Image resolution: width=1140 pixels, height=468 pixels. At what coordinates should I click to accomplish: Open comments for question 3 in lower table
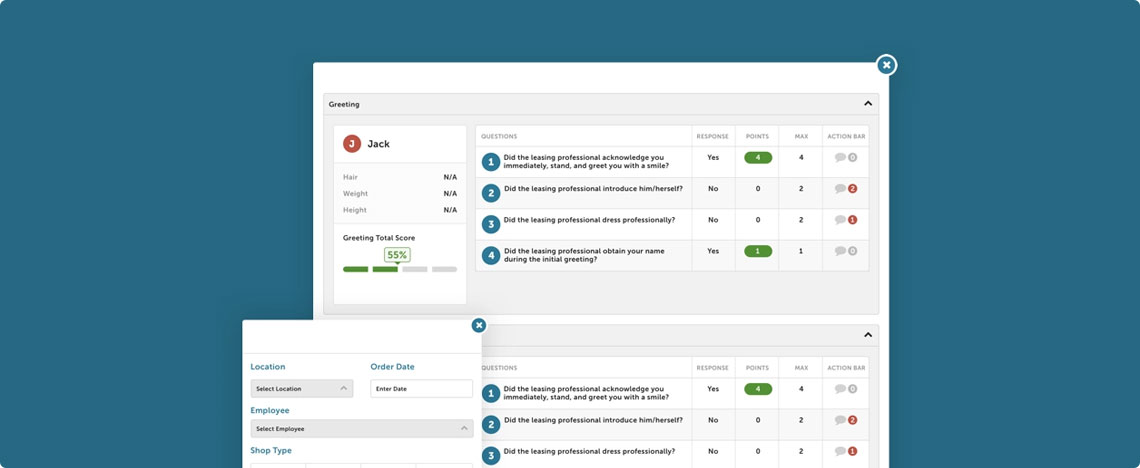tap(845, 451)
